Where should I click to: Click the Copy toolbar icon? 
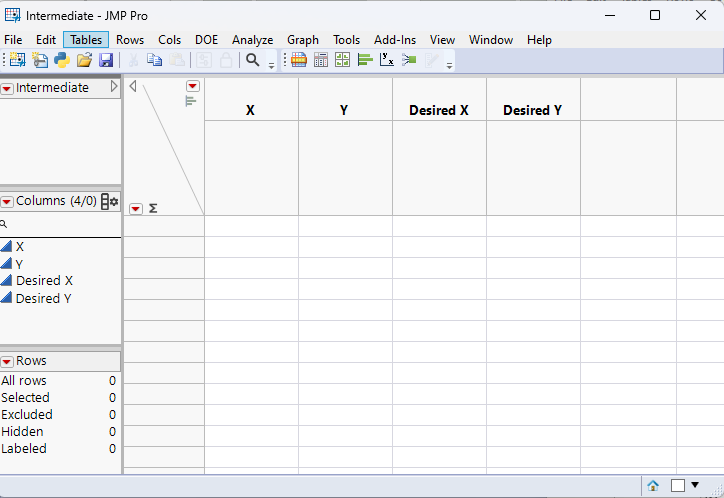[x=155, y=60]
